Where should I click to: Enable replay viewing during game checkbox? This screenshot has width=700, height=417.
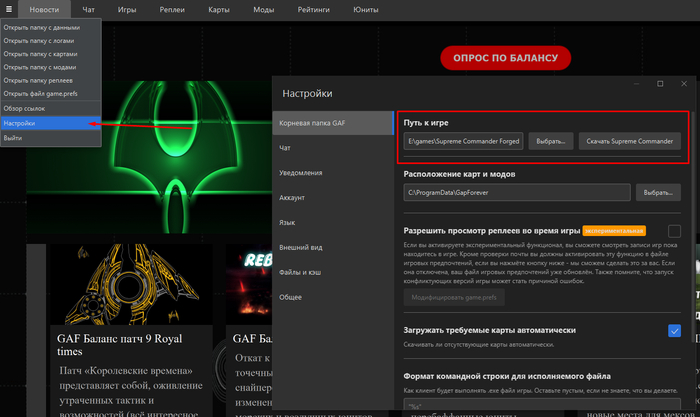coord(674,231)
